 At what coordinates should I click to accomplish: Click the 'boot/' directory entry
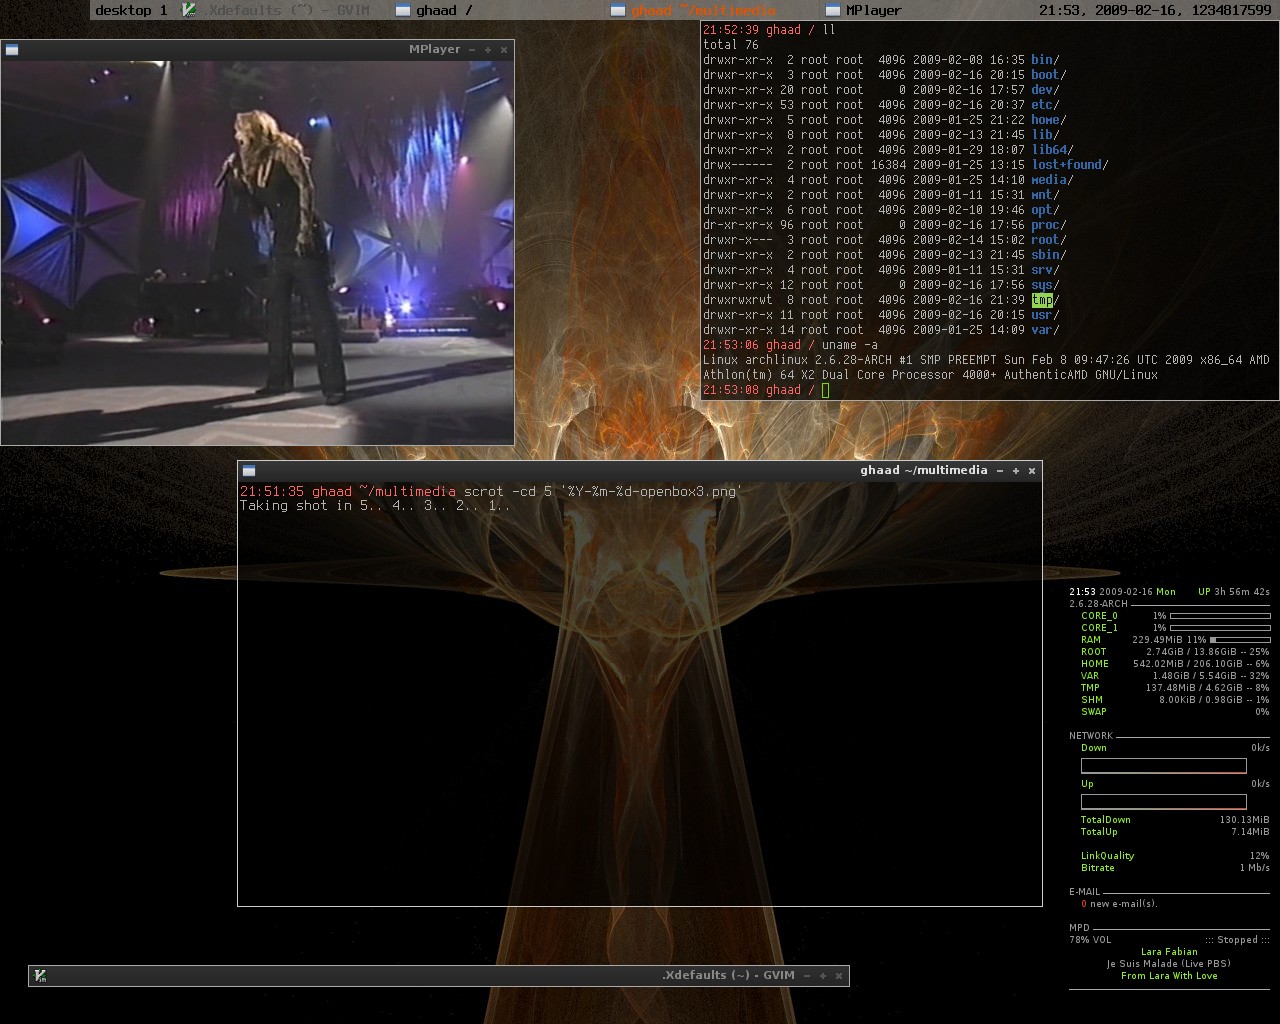click(x=1049, y=75)
